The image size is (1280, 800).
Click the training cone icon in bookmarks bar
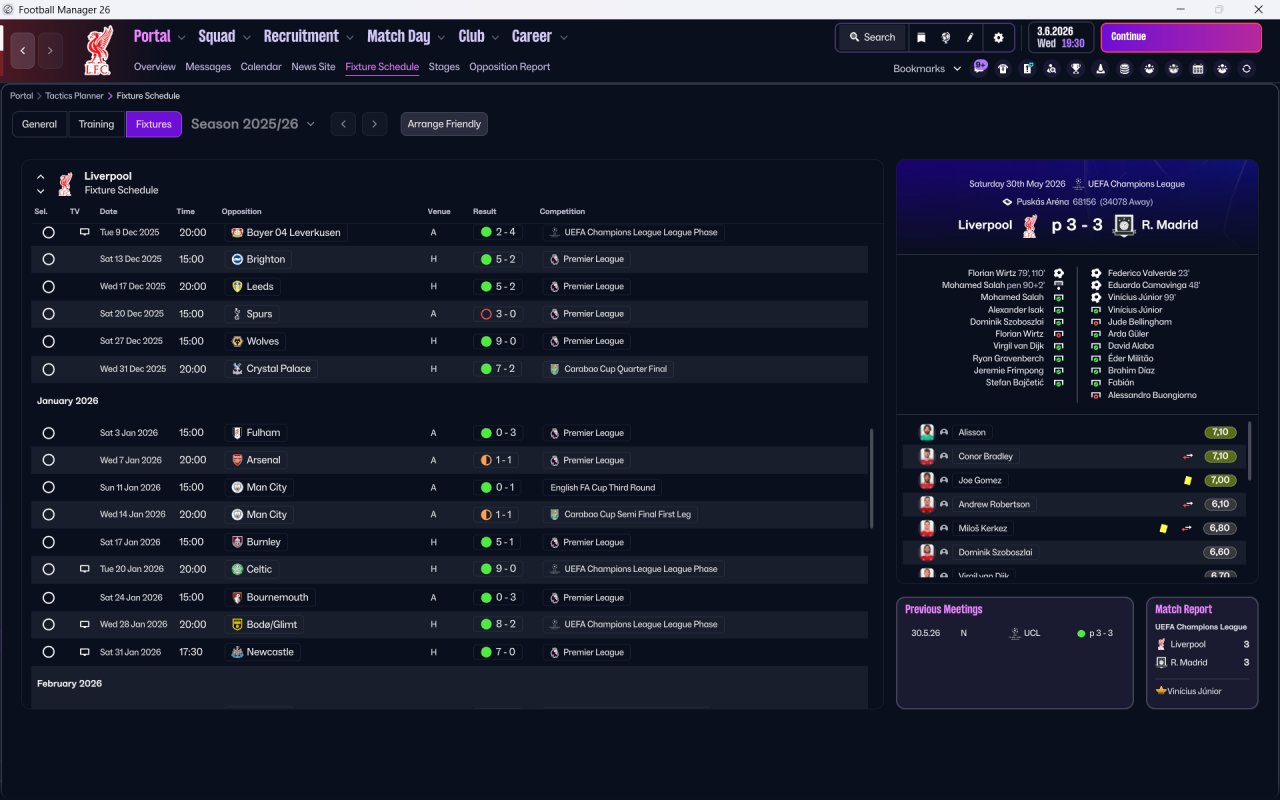1100,69
